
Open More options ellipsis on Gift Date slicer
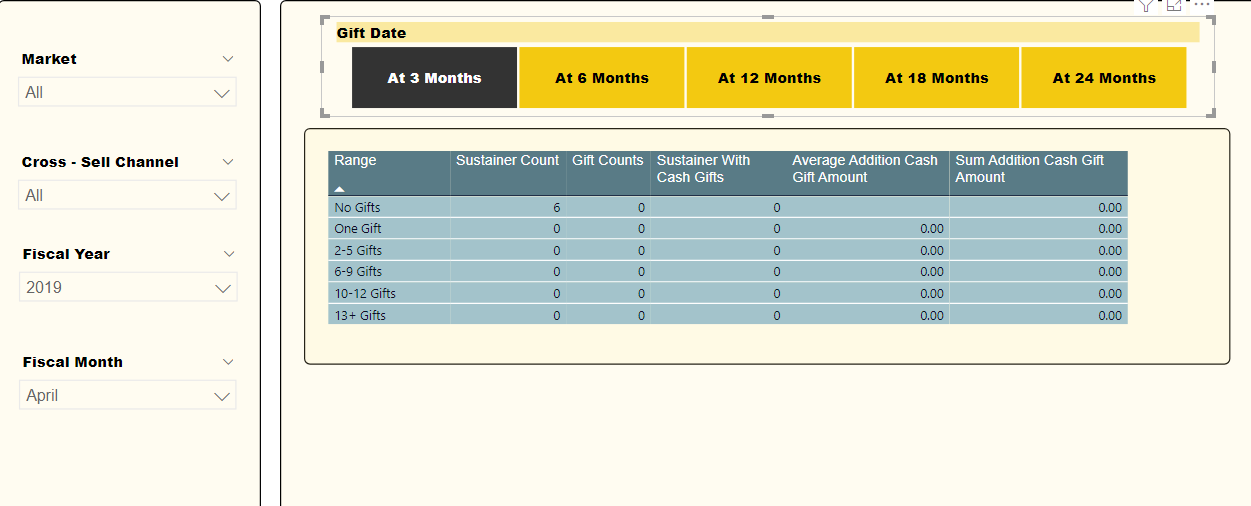click(x=1202, y=4)
